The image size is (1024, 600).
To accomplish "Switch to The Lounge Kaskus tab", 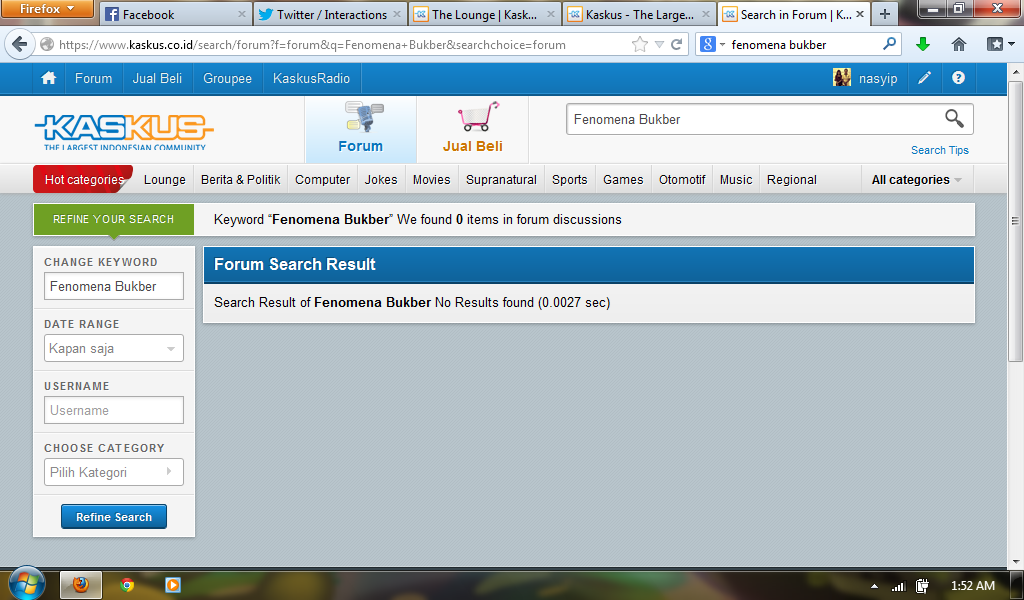I will 485,14.
